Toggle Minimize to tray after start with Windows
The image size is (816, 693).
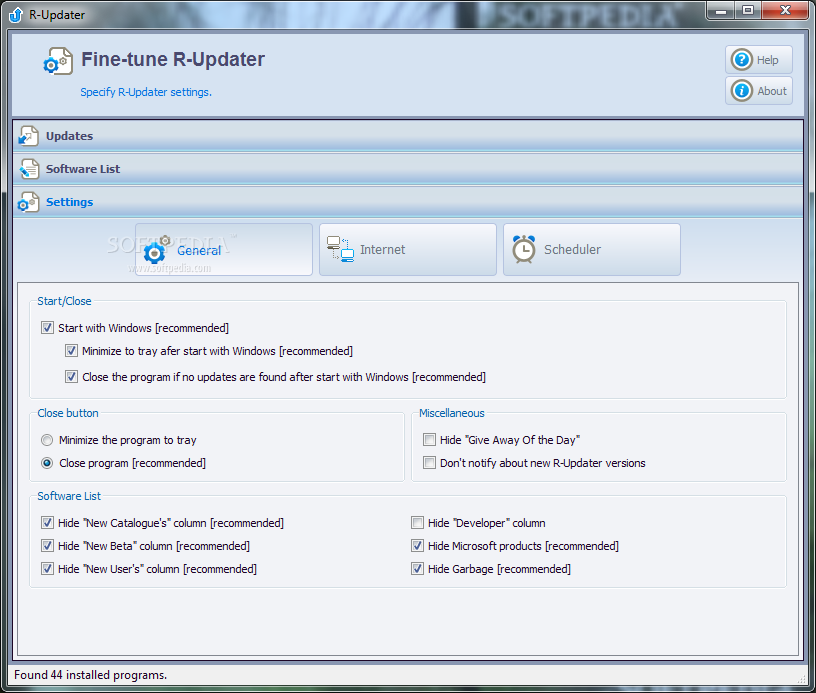coord(71,351)
